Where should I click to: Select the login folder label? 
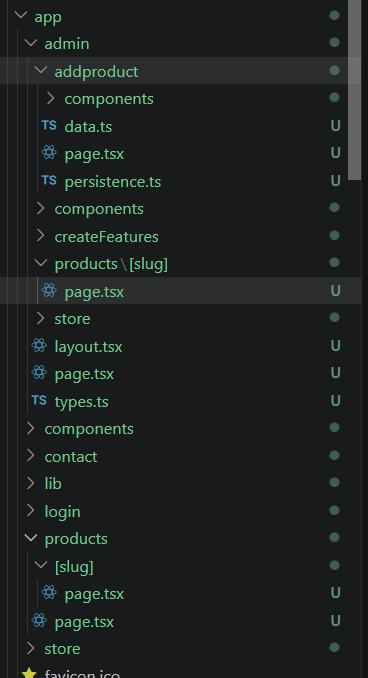tap(63, 512)
